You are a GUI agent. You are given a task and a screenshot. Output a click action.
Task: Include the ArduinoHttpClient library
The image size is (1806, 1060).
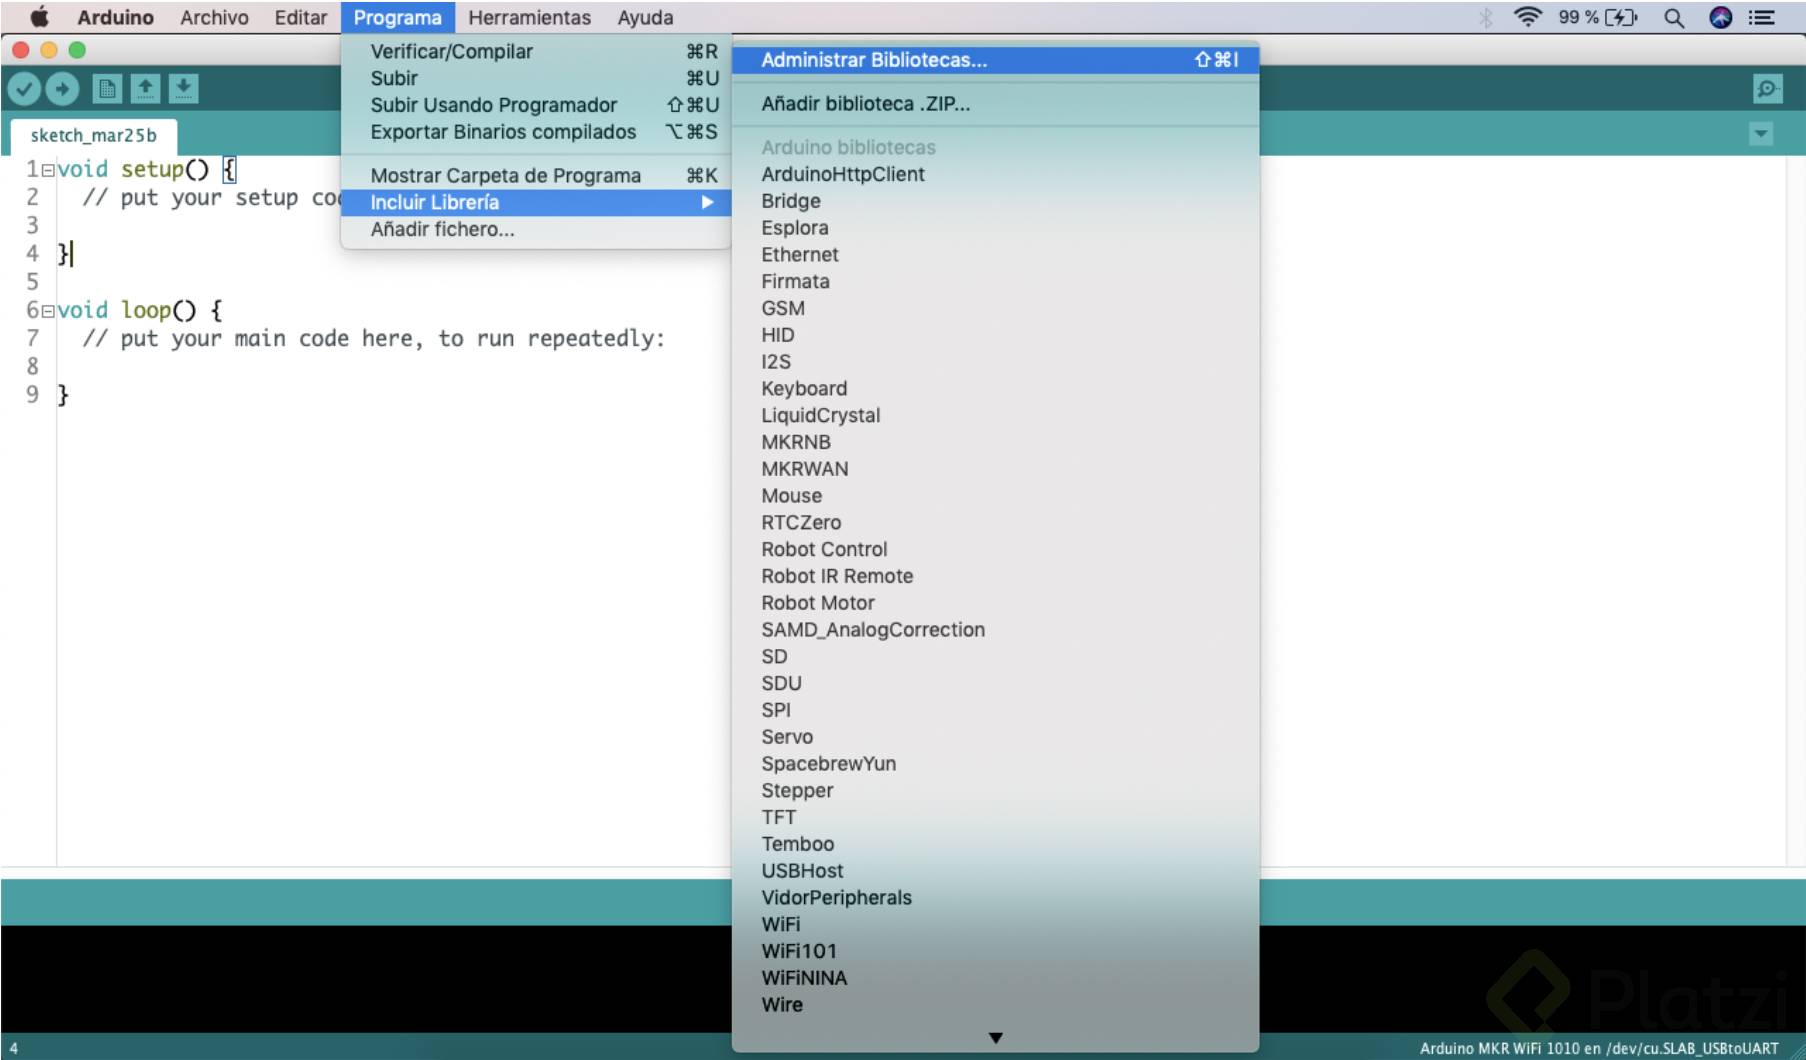(x=995, y=174)
